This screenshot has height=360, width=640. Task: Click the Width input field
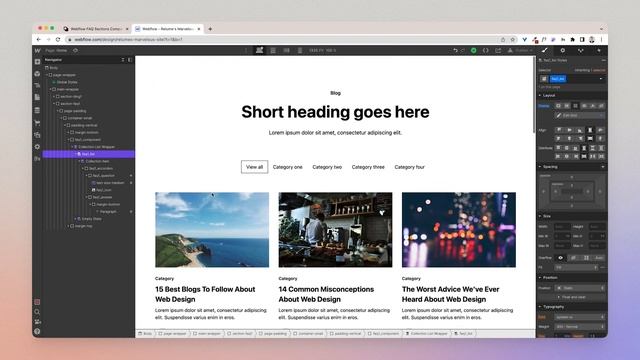[562, 227]
